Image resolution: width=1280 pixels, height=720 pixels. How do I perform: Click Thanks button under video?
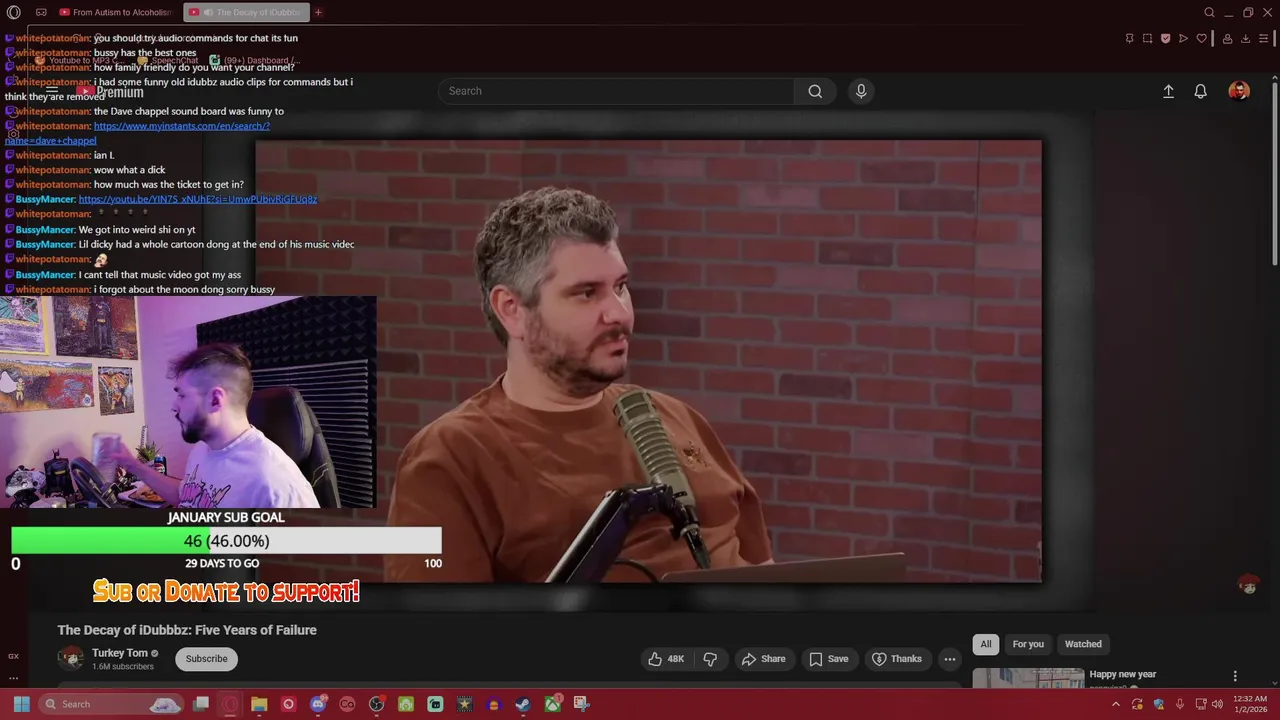click(897, 659)
